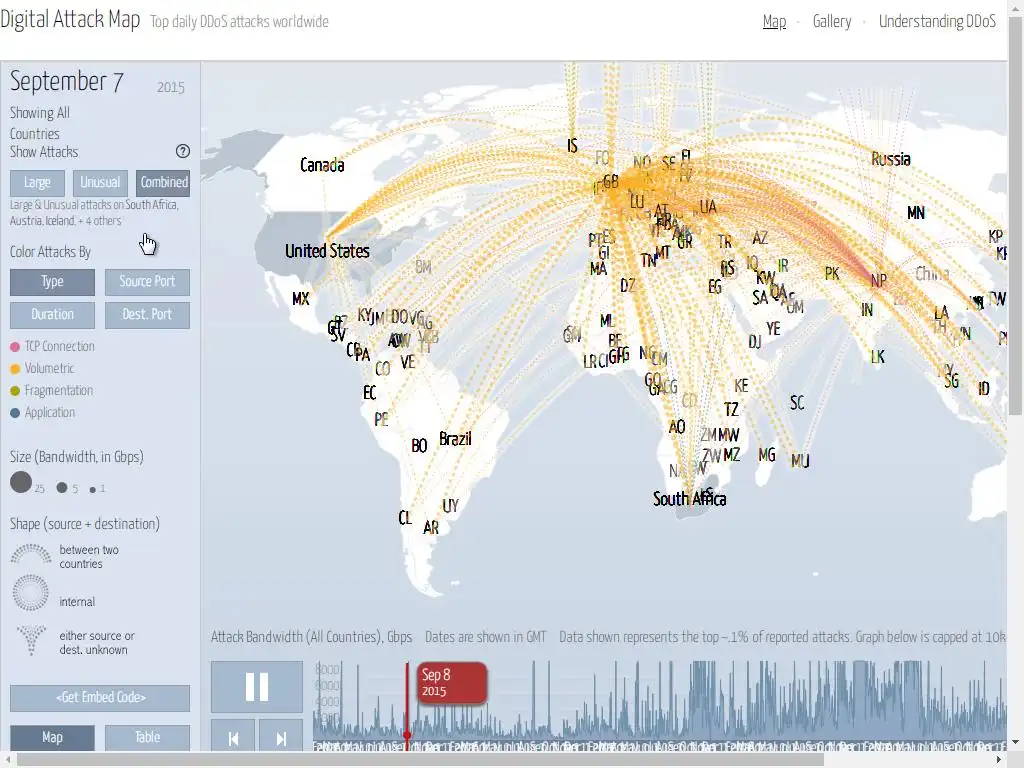
Task: Click the MX country label
Action: pyautogui.click(x=300, y=299)
